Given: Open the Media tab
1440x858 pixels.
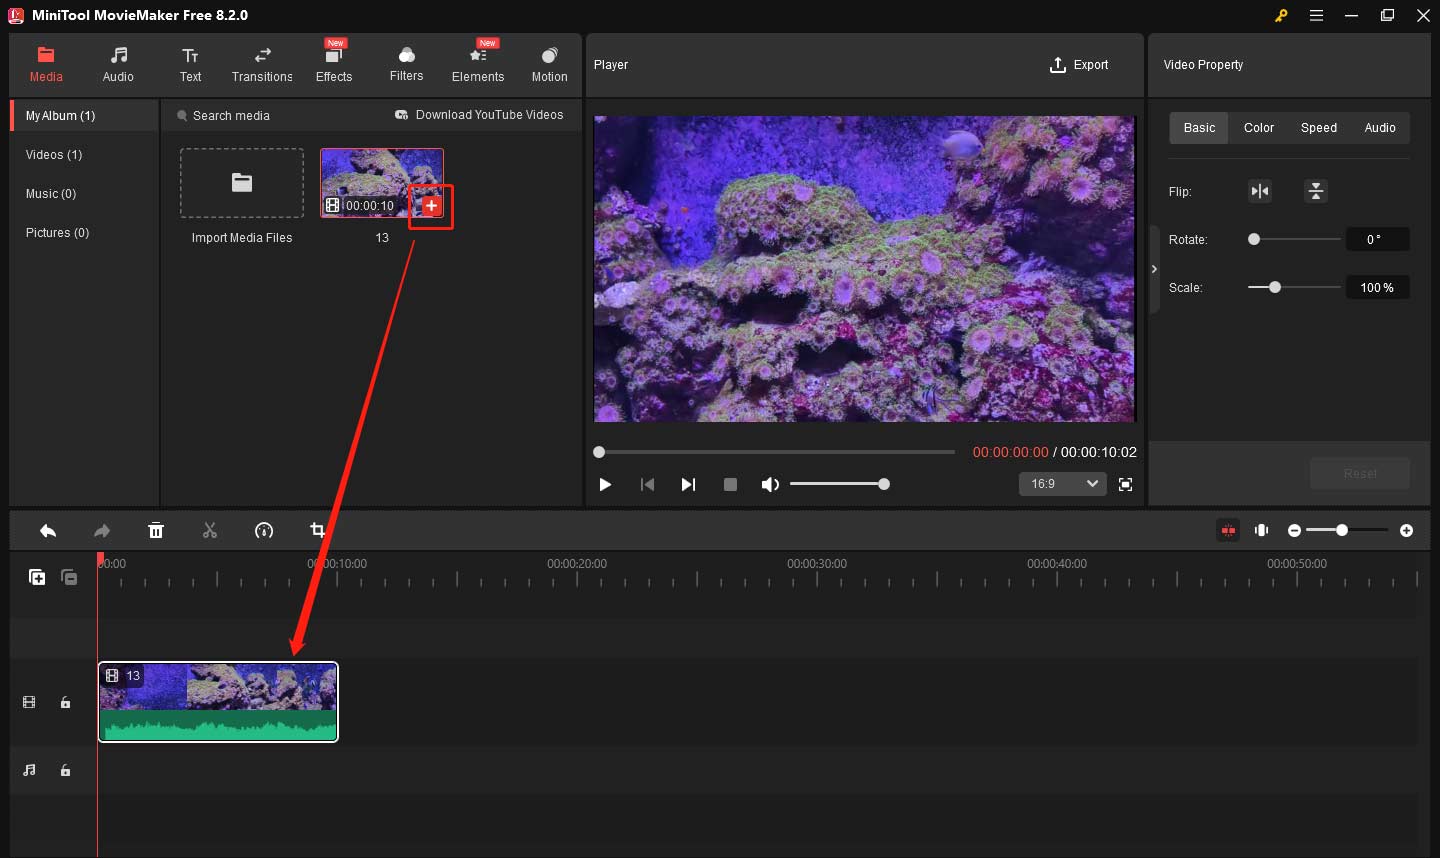Looking at the screenshot, I should pyautogui.click(x=46, y=65).
